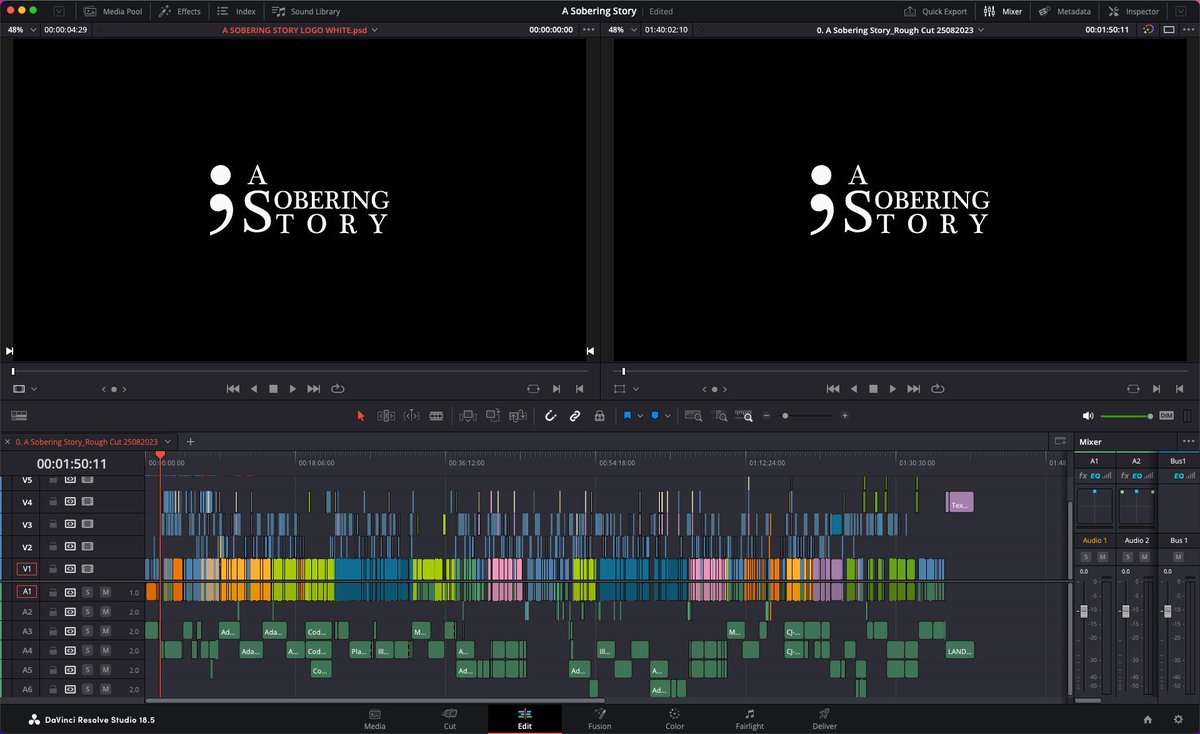The image size is (1200, 734).
Task: Switch to the Fairlight page
Action: coord(750,719)
